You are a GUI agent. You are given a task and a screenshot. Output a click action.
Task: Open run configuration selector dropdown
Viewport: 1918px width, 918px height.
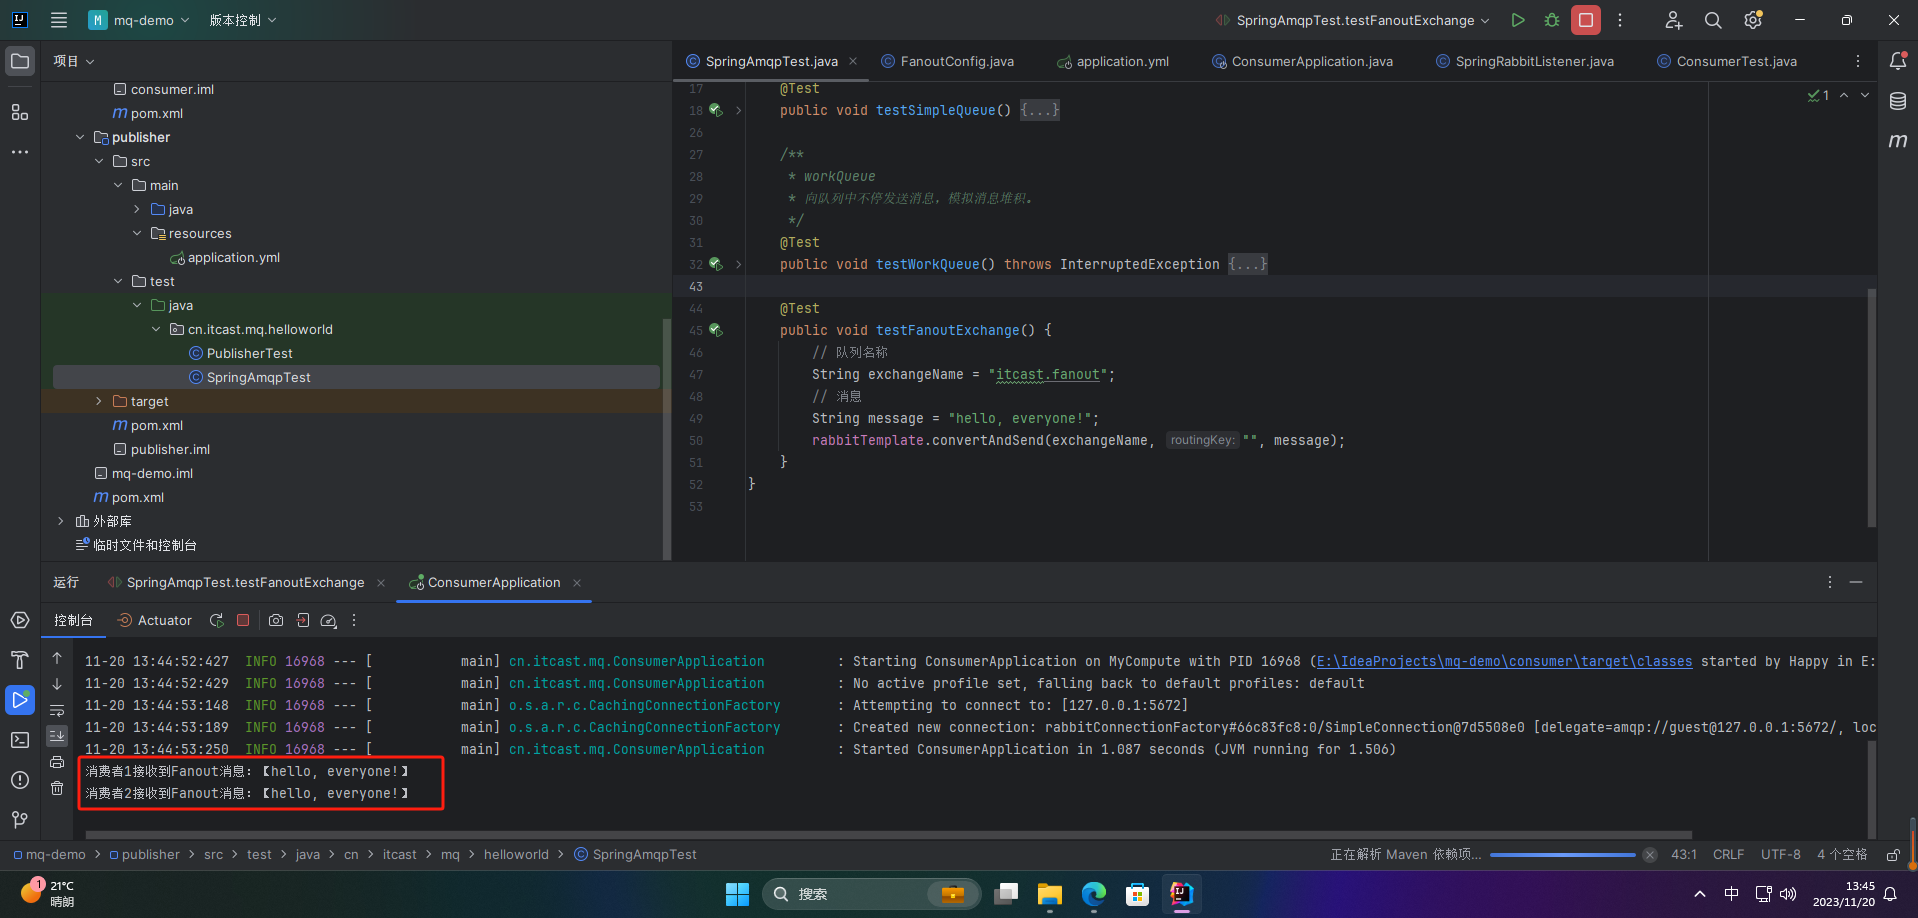point(1353,20)
